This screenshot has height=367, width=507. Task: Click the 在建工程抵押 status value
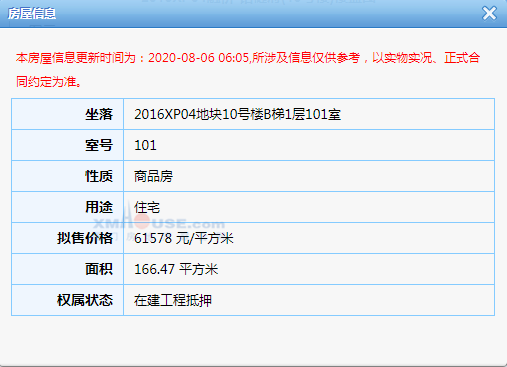173,300
